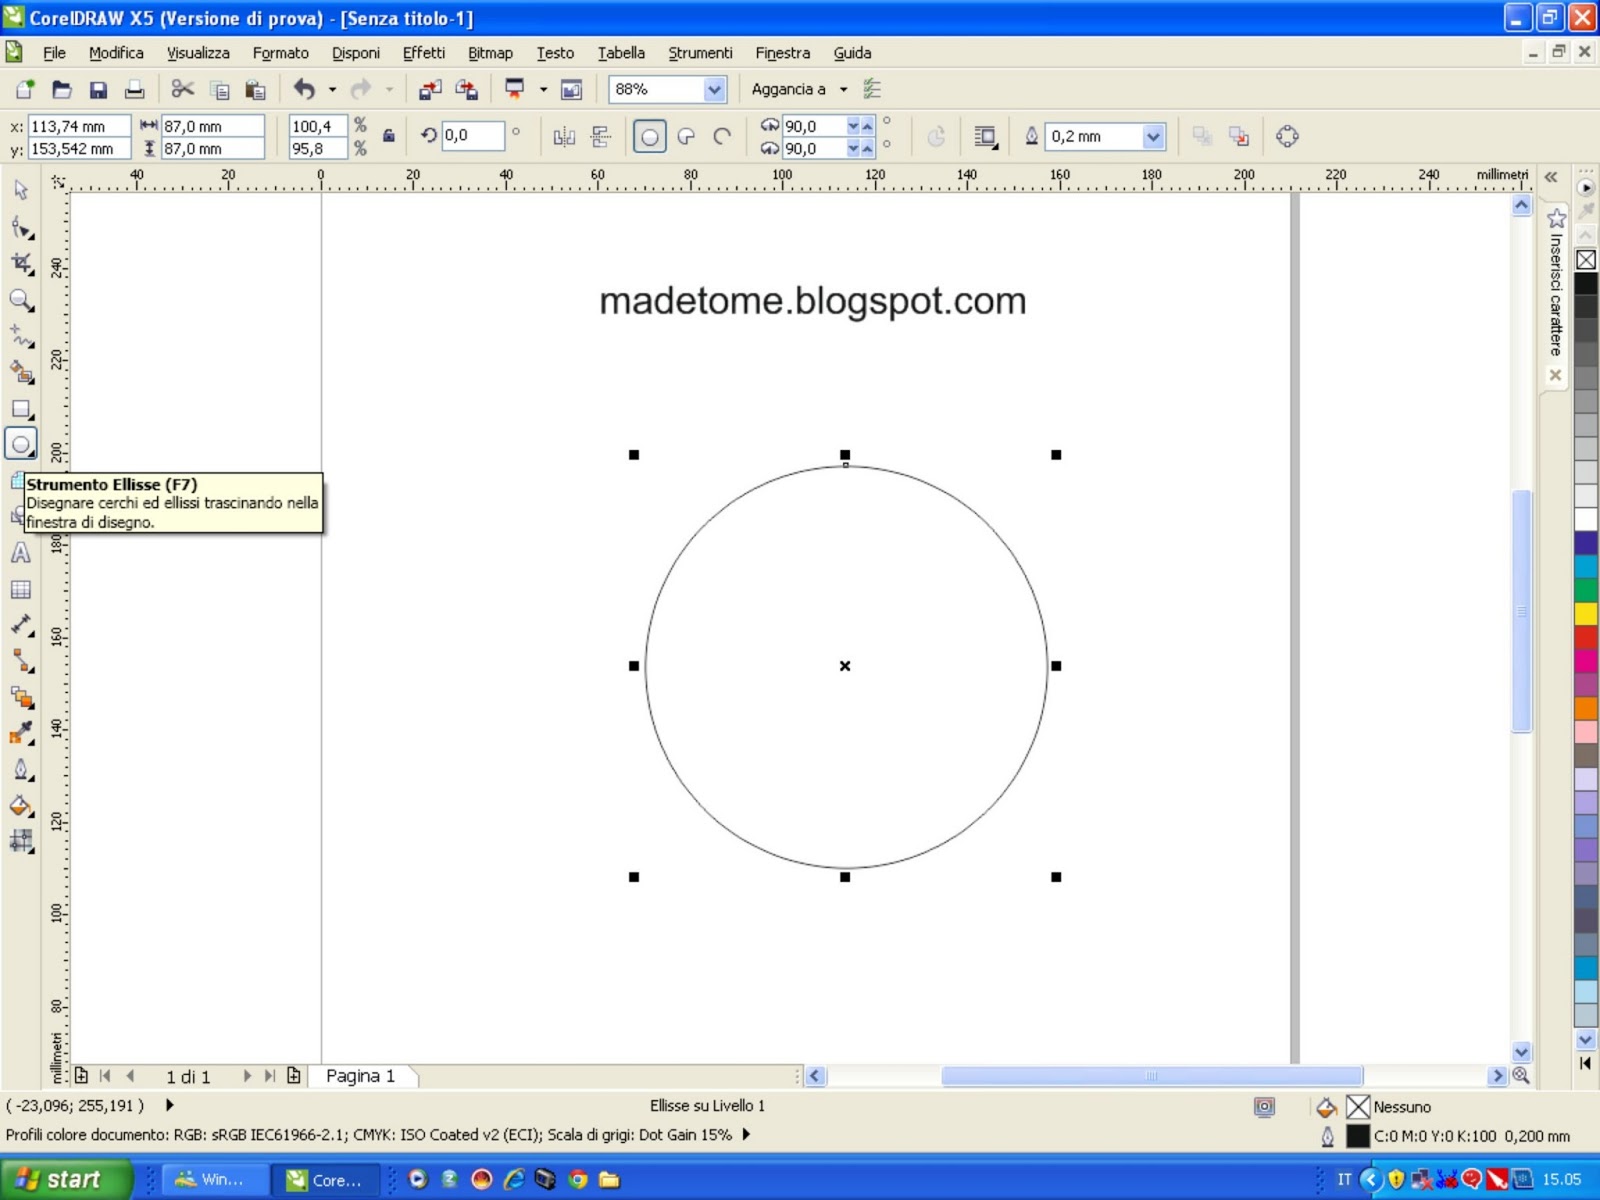Click the vertical scrollbar down arrow
1600x1200 pixels.
1521,1052
